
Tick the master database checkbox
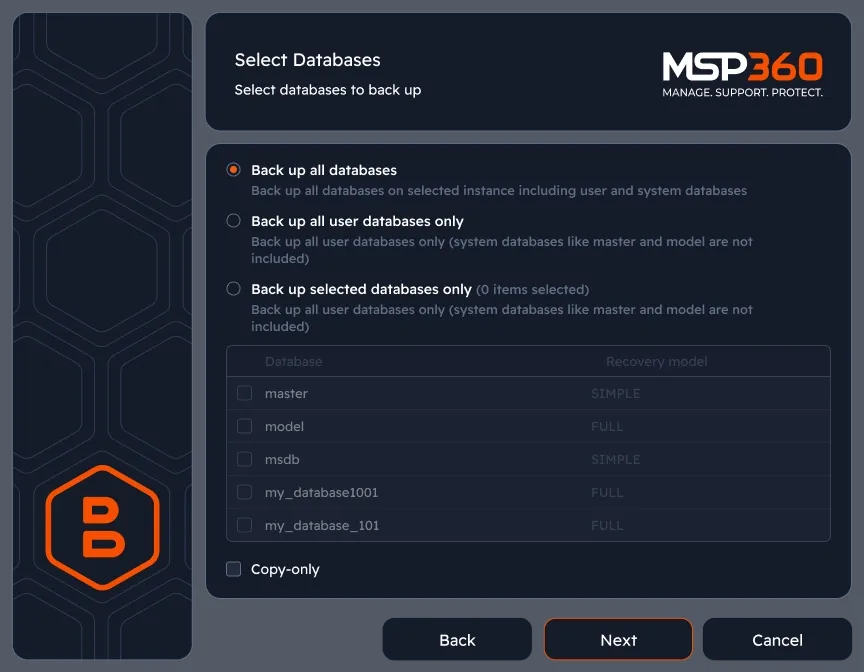point(244,393)
